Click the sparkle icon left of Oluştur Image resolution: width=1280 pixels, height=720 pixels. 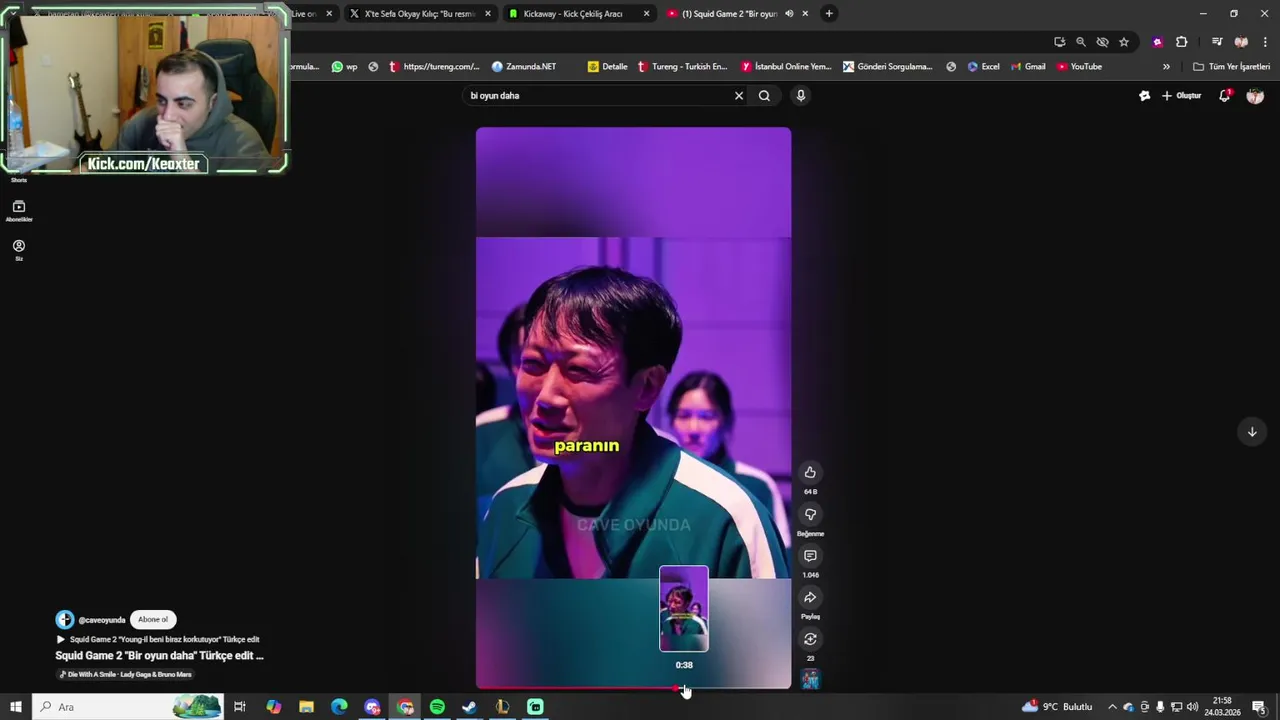tap(1145, 96)
